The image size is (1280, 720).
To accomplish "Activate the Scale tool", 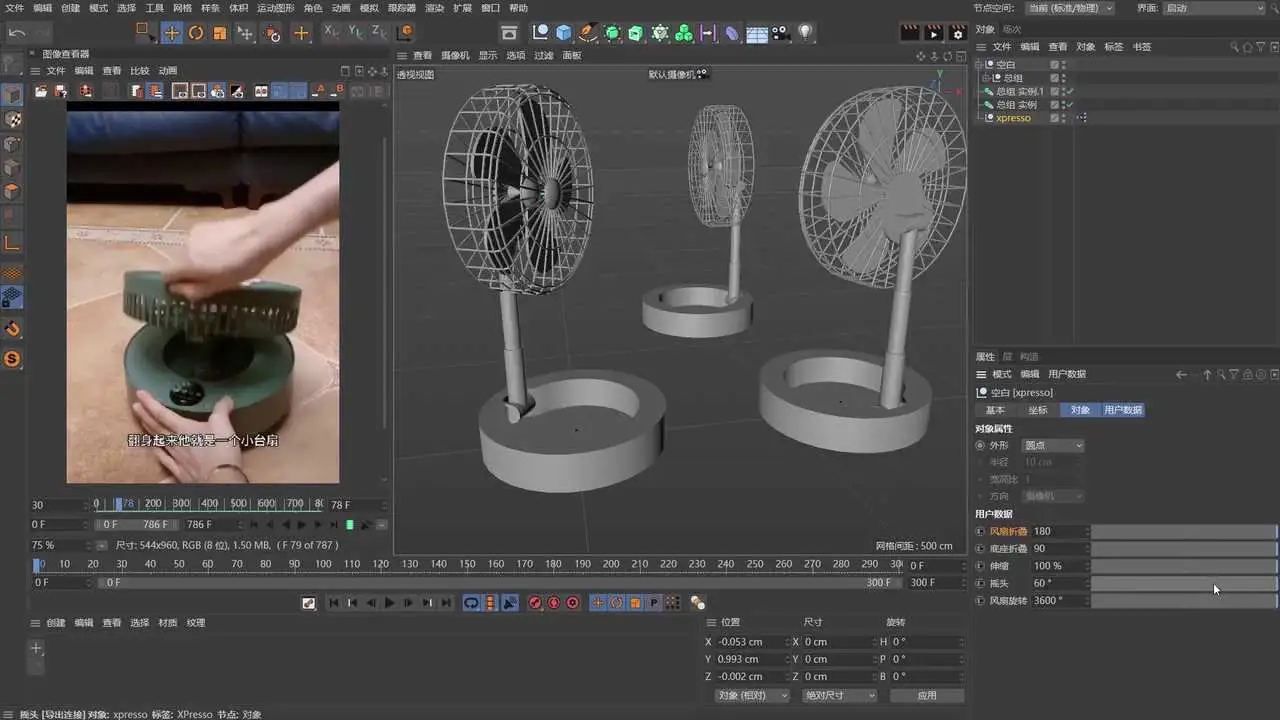I will (220, 33).
